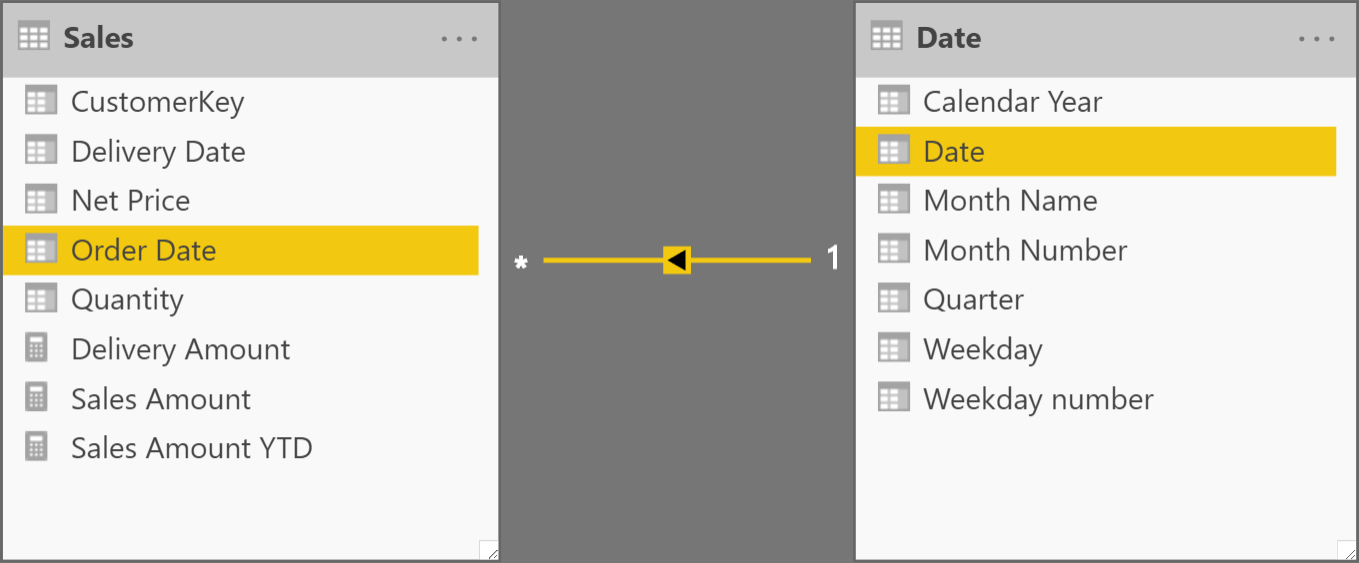
Task: Select the Date field in Date table
Action: pos(1096,151)
